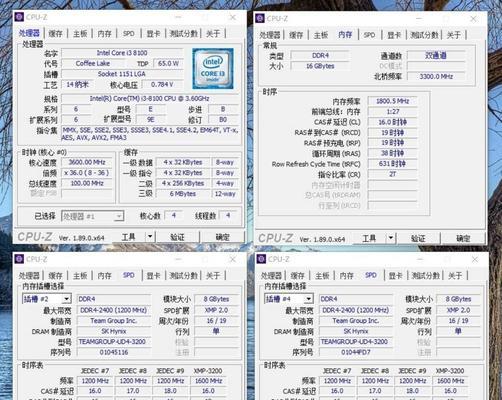Switch to 缓存 tab in the processor window
This screenshot has height=400, width=502.
[x=55, y=33]
